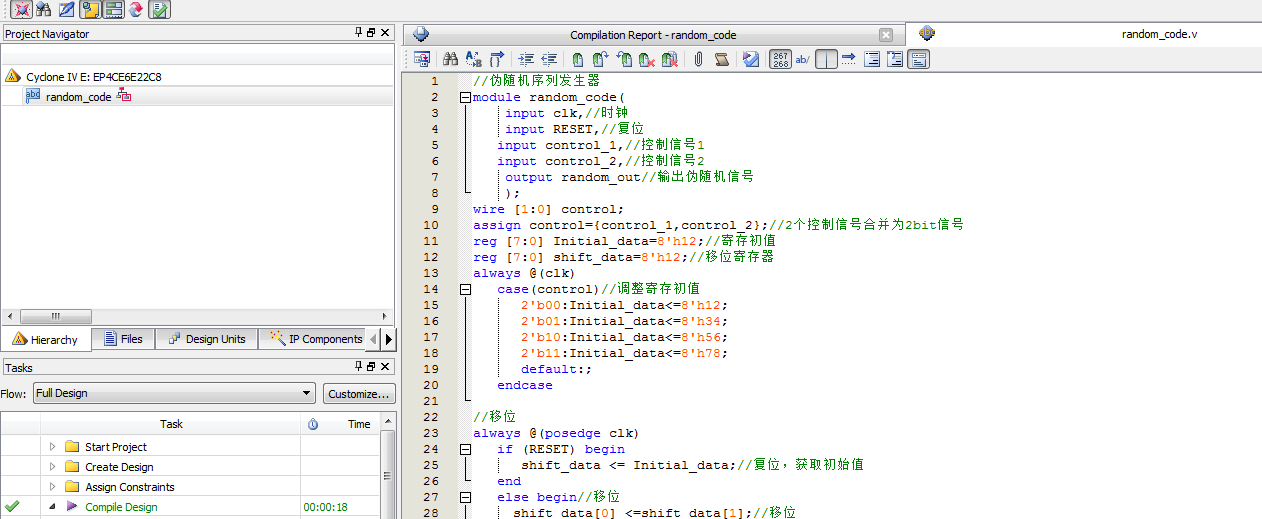Select random_code entity in Project Navigator
The width and height of the screenshot is (1262, 519).
tap(78, 97)
